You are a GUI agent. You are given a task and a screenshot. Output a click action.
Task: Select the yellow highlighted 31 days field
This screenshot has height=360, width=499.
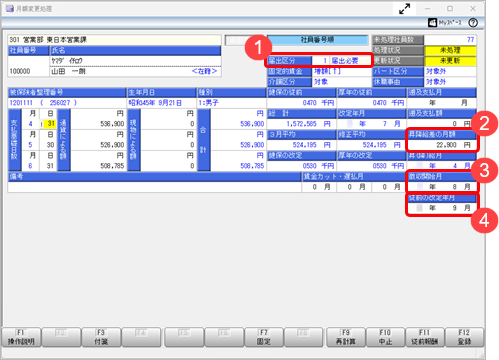pos(50,124)
